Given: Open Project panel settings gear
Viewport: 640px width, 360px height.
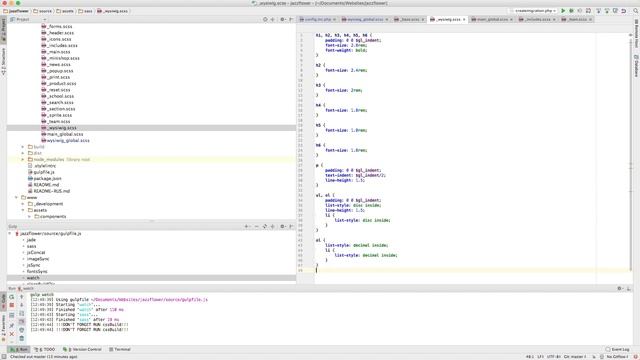Looking at the screenshot, I should click(282, 19).
